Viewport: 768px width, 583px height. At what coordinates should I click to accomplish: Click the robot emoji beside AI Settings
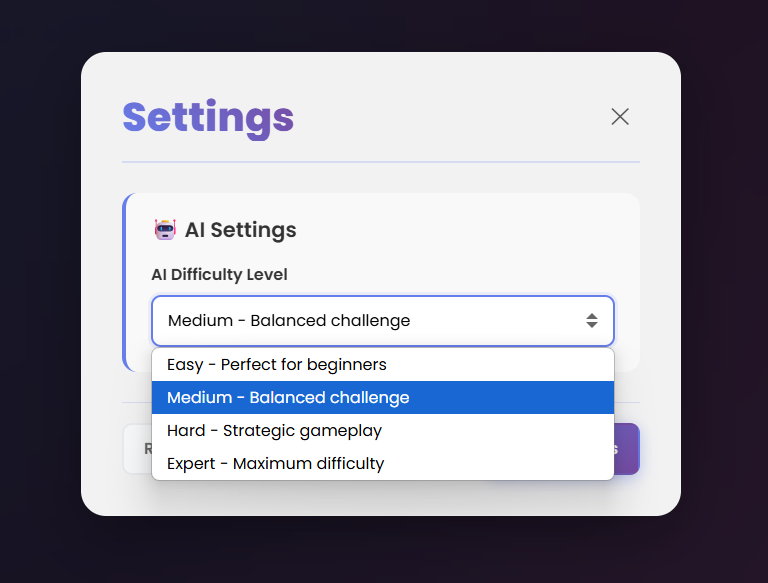coord(165,229)
